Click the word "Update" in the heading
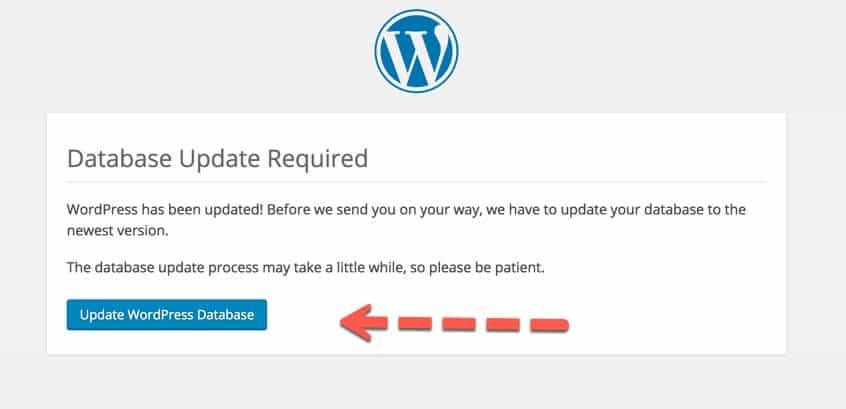This screenshot has width=846, height=409. point(219,158)
